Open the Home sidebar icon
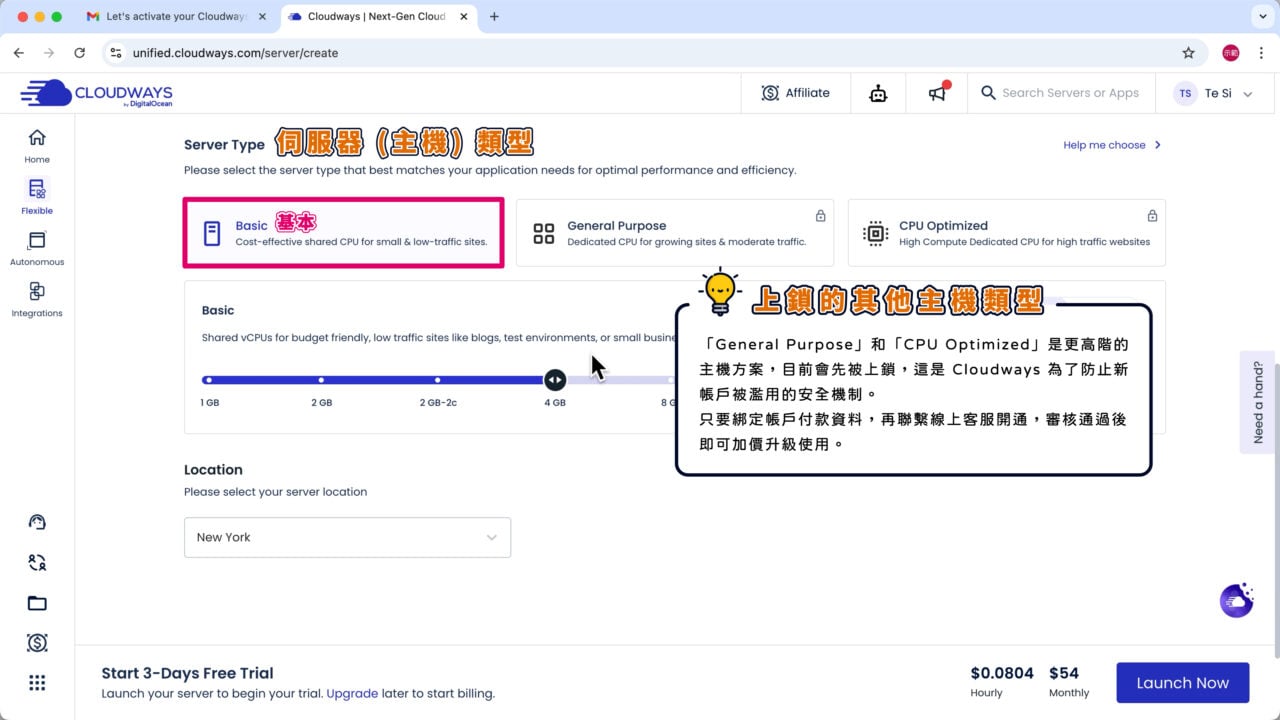 37,145
